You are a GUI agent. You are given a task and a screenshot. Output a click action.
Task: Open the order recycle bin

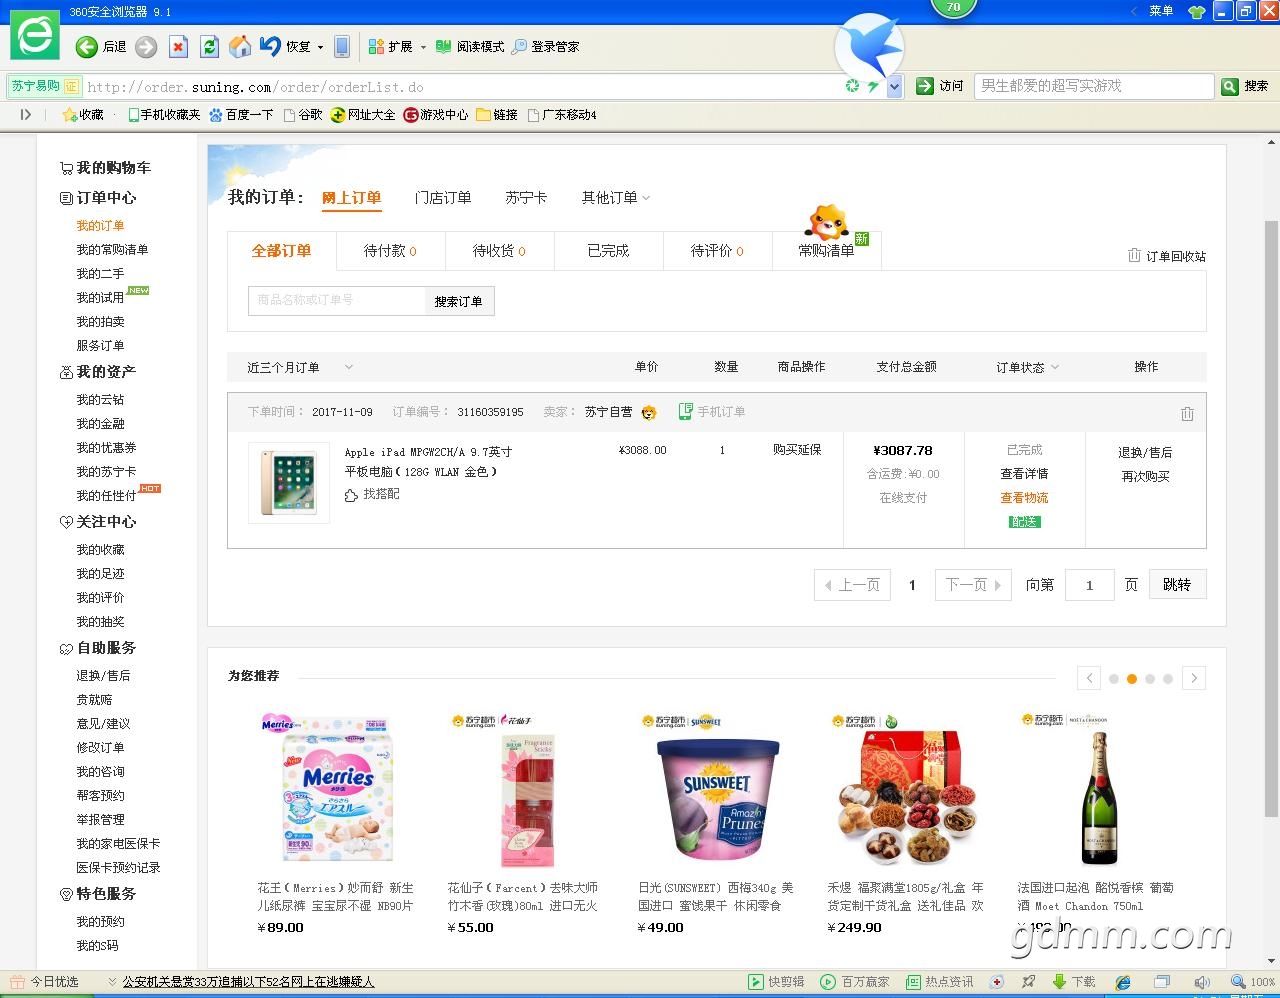coord(1166,256)
